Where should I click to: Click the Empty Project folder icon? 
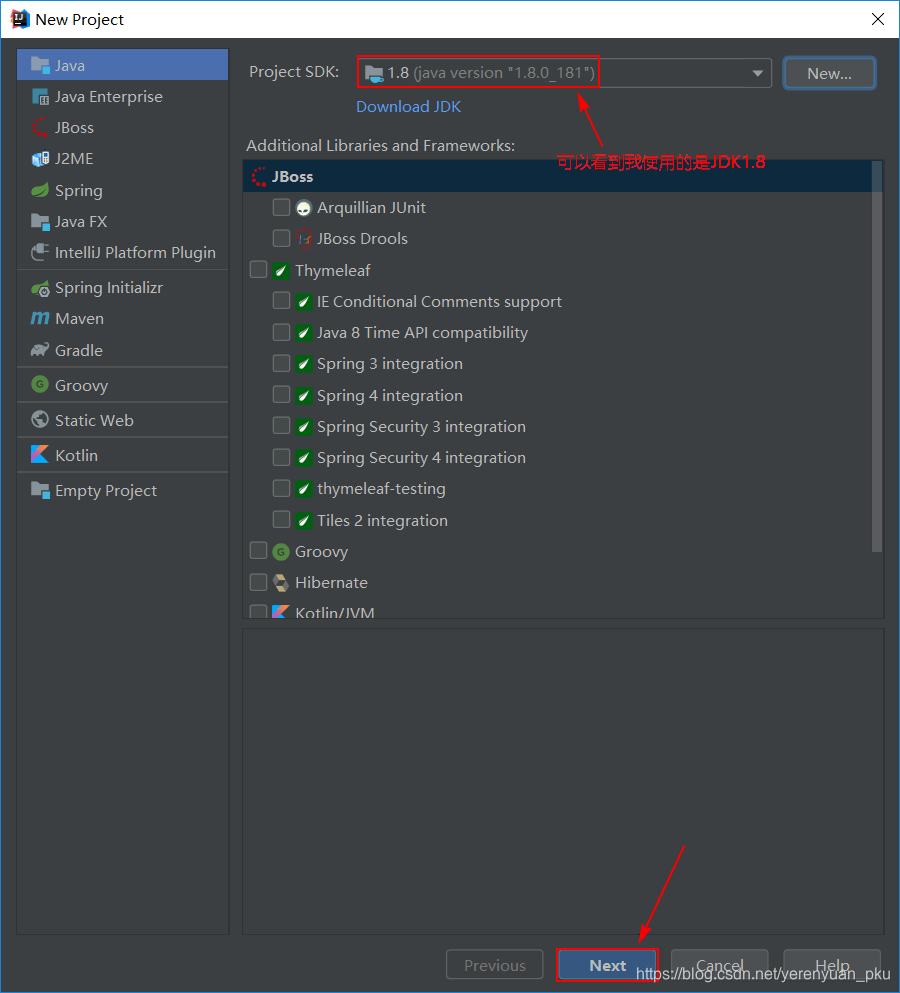coord(40,490)
